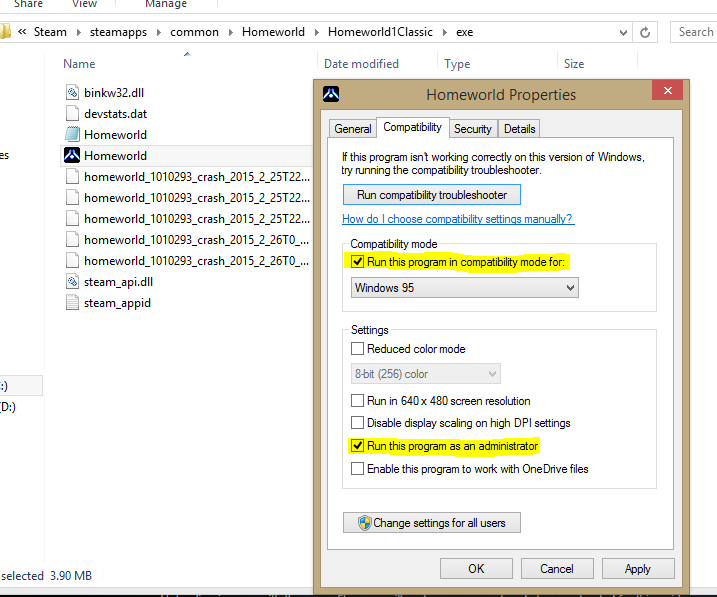
Task: Sort by the Type column header
Action: tap(457, 64)
